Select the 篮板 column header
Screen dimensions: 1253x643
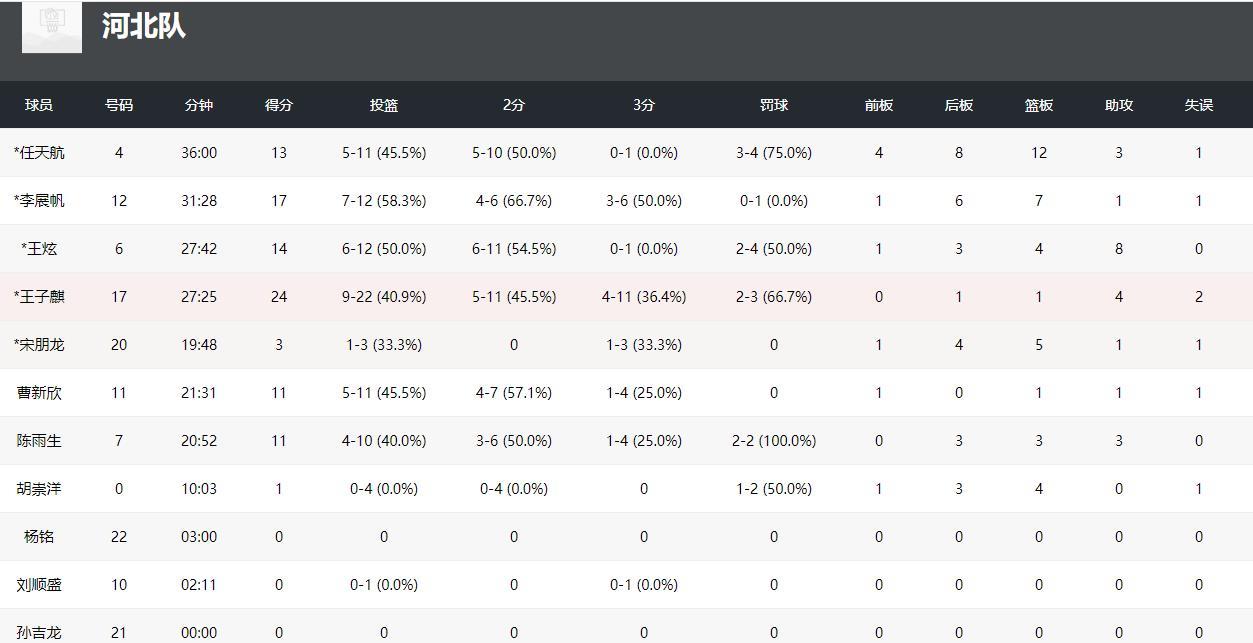click(x=1039, y=105)
